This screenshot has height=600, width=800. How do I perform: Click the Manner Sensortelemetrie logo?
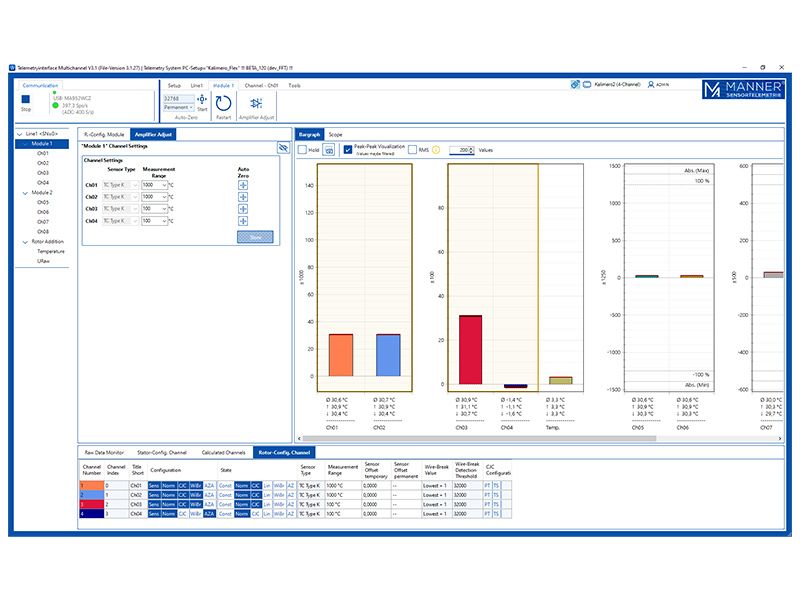tap(743, 89)
